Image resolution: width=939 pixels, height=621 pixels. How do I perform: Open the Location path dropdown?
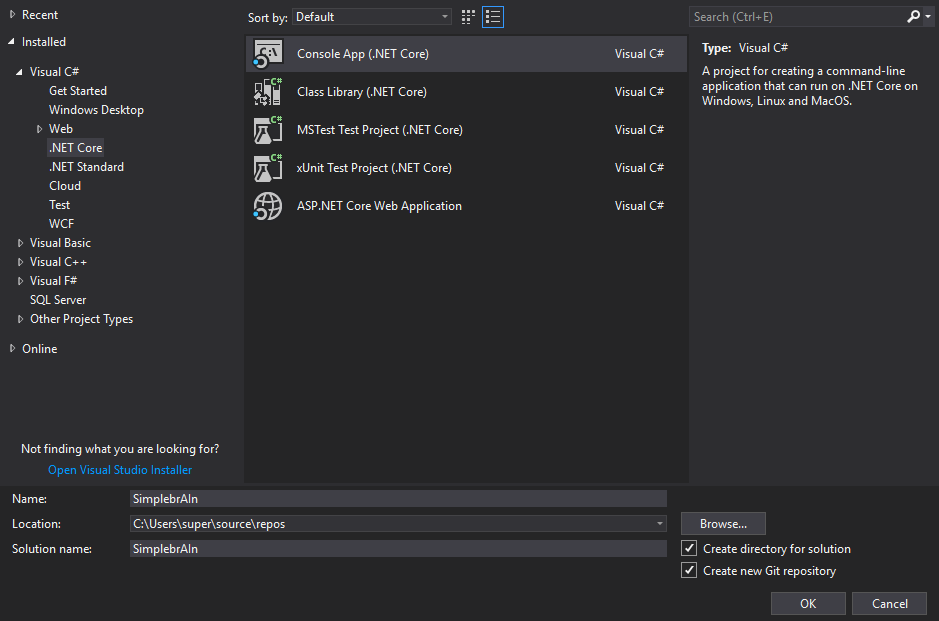(659, 524)
